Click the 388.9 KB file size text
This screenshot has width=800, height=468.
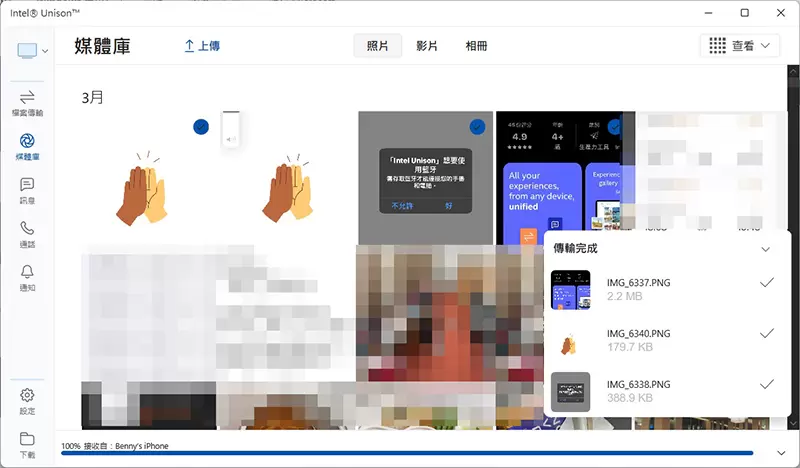(630, 398)
